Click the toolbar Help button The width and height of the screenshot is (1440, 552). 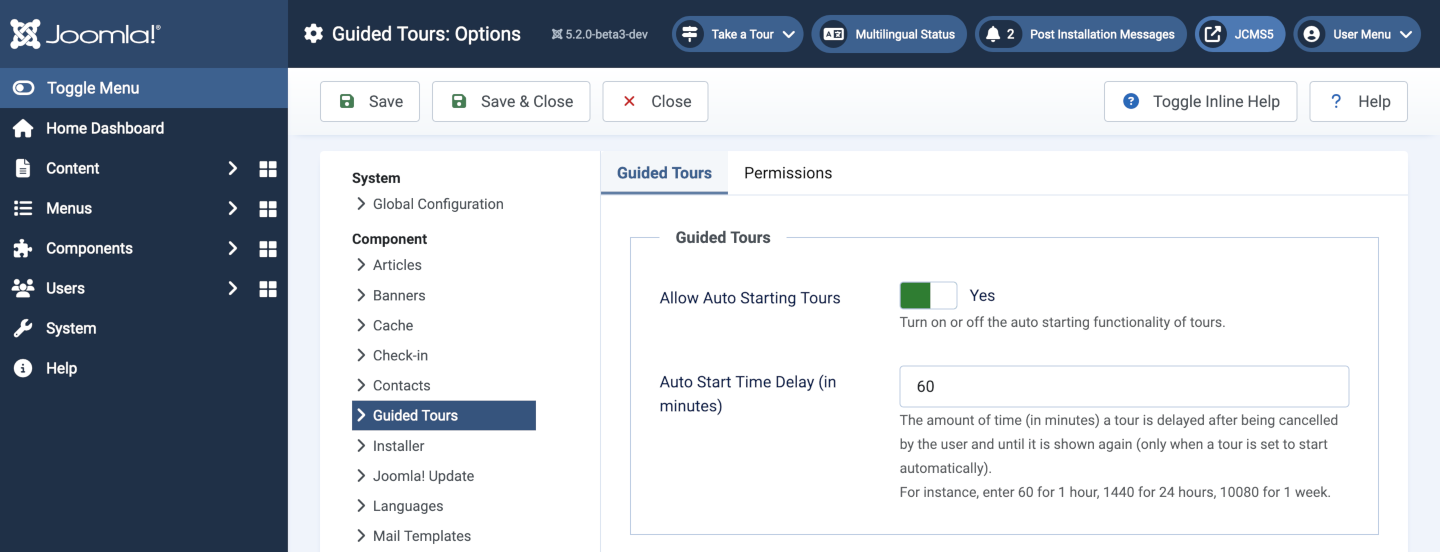click(1358, 101)
